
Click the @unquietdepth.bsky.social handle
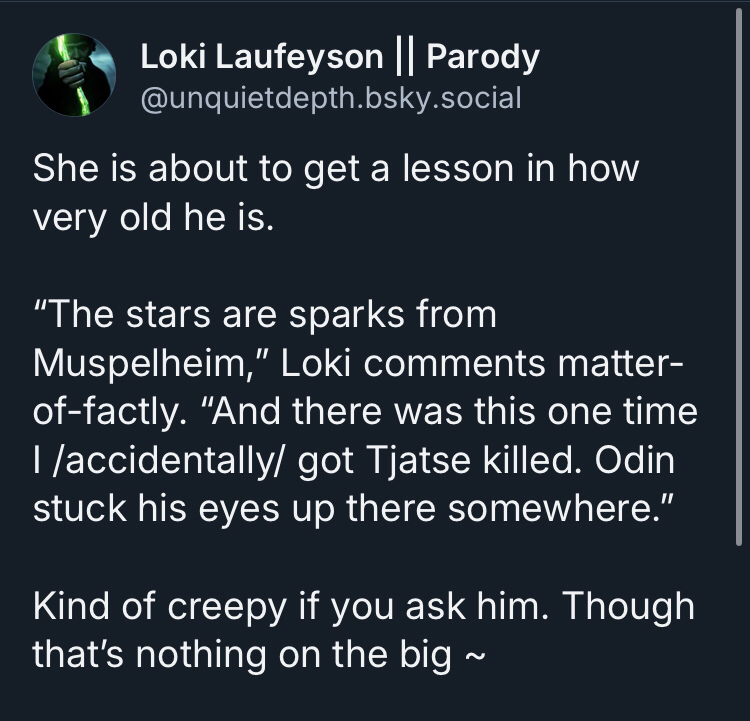pos(330,98)
